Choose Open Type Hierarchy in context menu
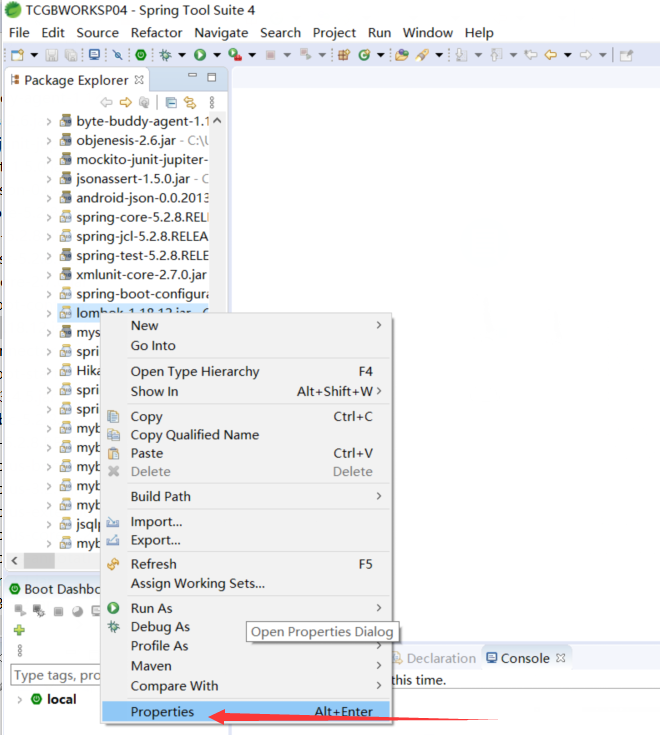The height and width of the screenshot is (735, 660). click(246, 371)
